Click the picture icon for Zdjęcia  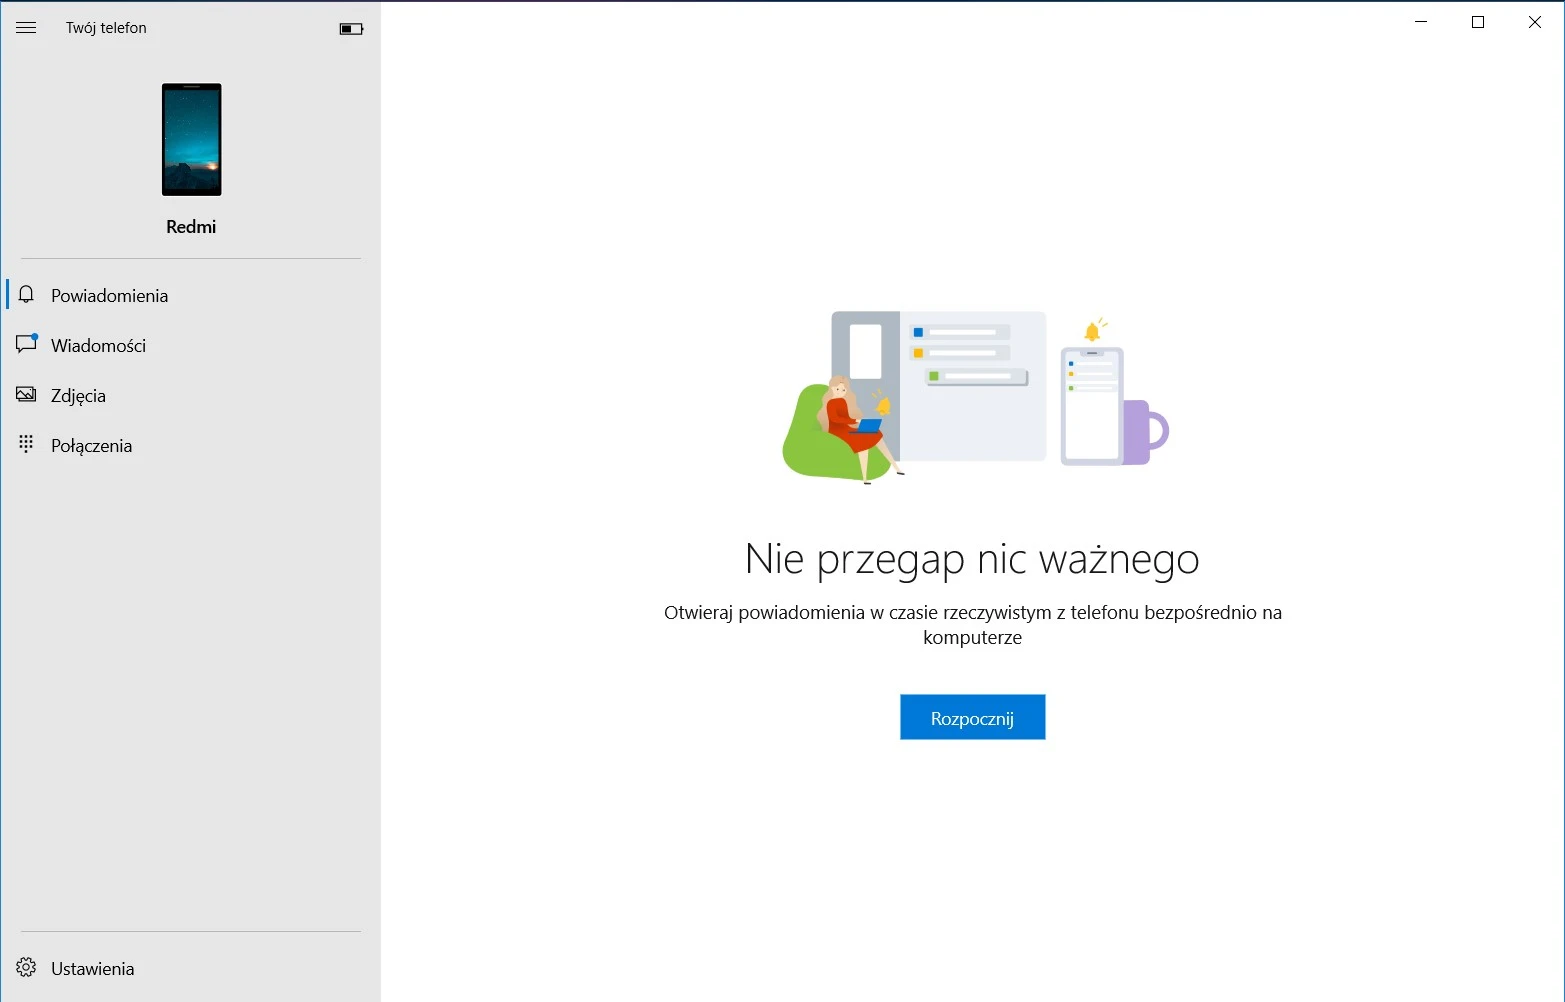pyautogui.click(x=27, y=395)
